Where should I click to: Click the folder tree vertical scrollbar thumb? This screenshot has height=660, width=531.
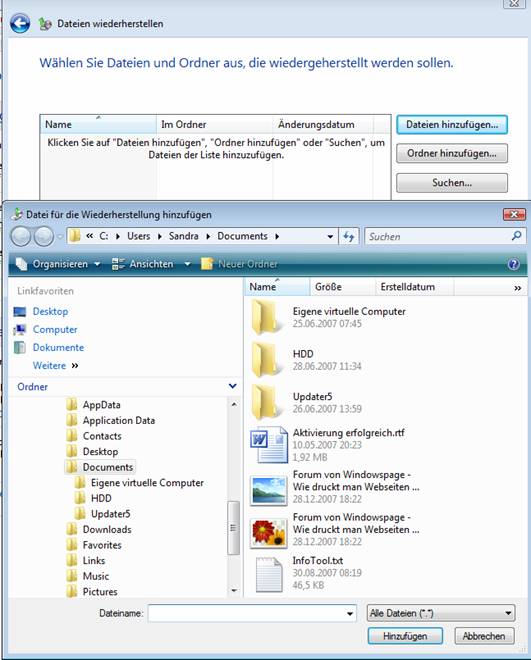coord(233,528)
